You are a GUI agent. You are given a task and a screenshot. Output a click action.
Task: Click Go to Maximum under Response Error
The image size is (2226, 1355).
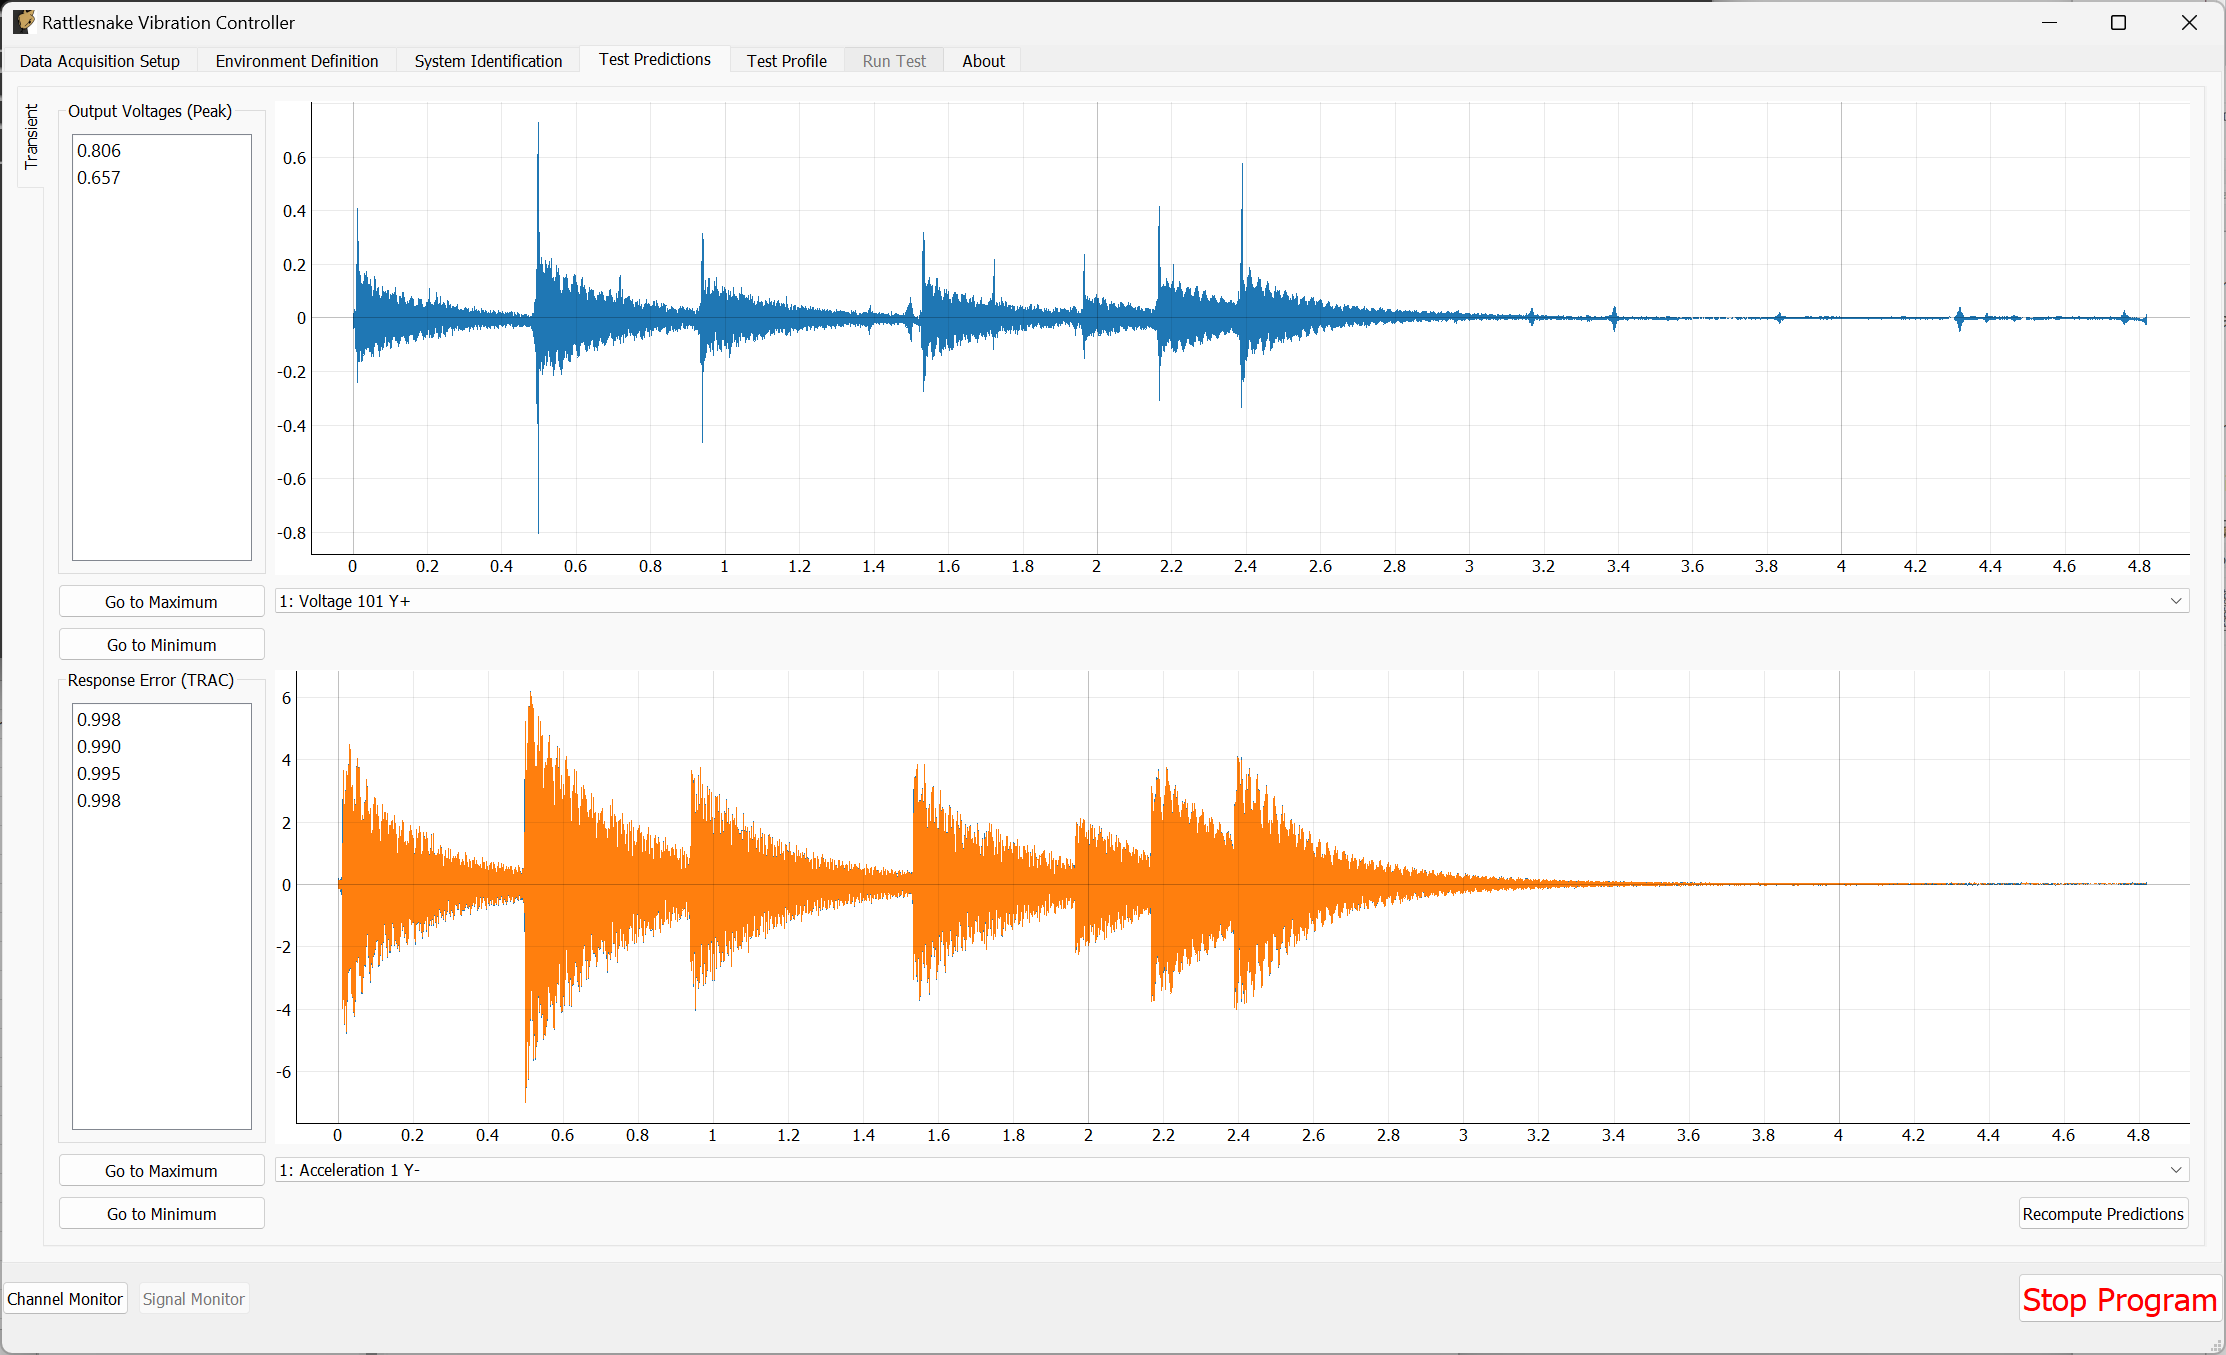(x=161, y=1170)
